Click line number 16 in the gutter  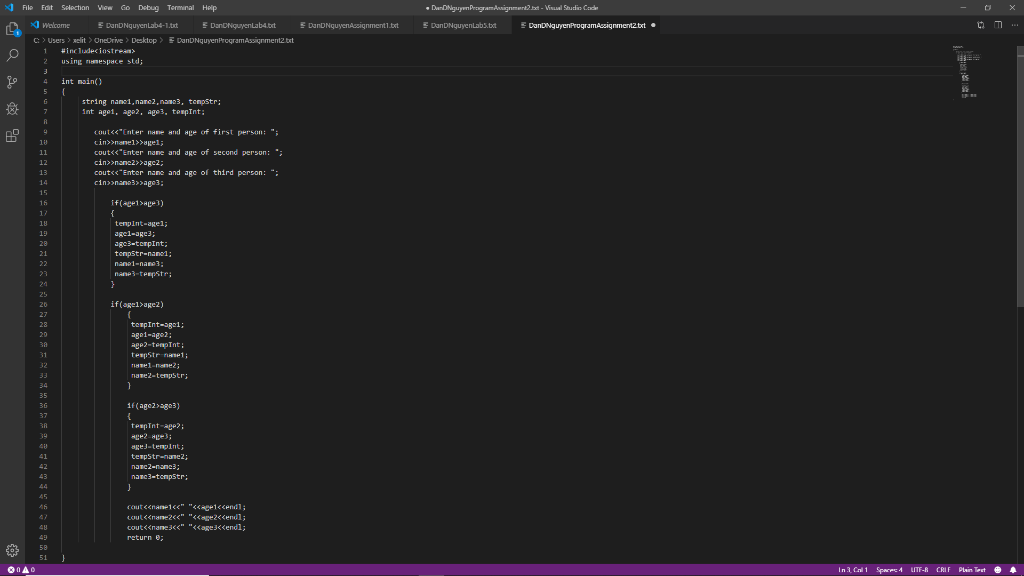pos(43,203)
